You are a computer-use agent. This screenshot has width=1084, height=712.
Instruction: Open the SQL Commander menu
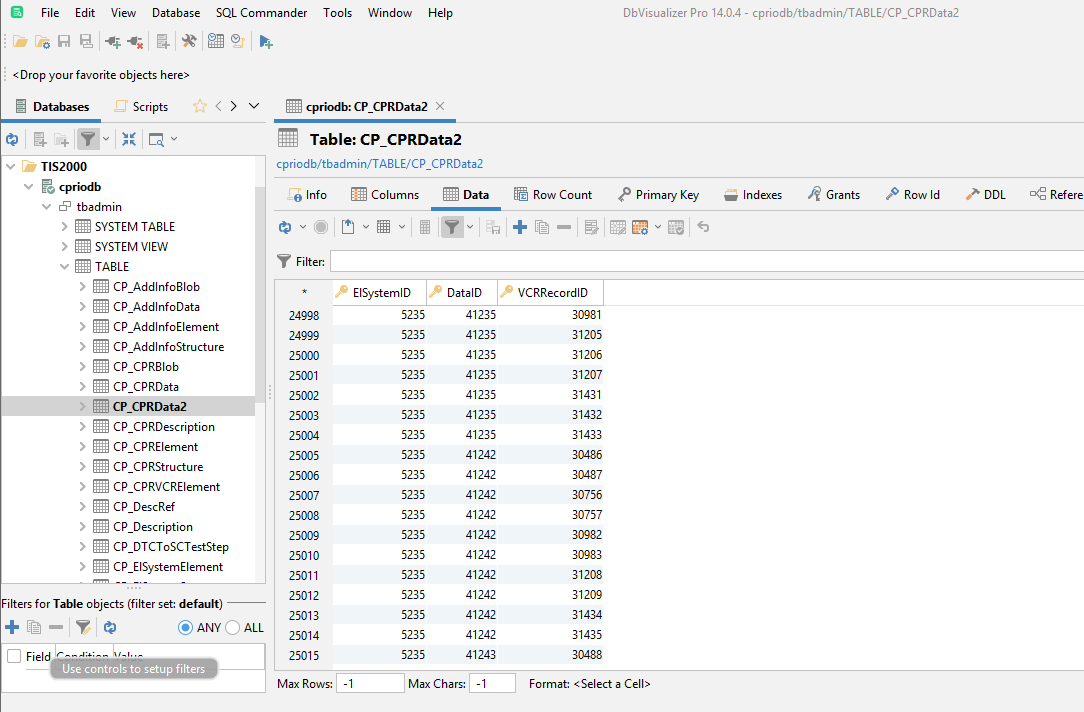click(261, 12)
